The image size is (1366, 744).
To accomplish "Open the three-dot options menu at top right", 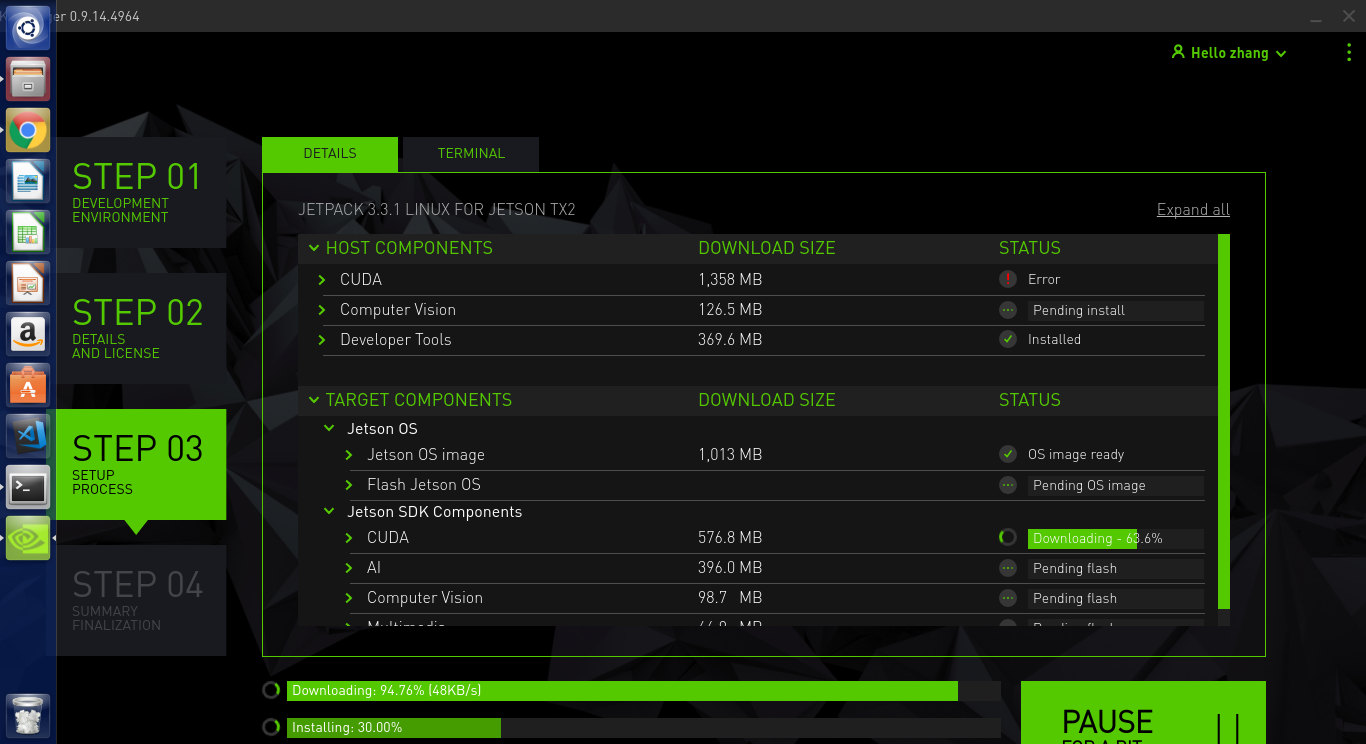I will pos(1349,53).
